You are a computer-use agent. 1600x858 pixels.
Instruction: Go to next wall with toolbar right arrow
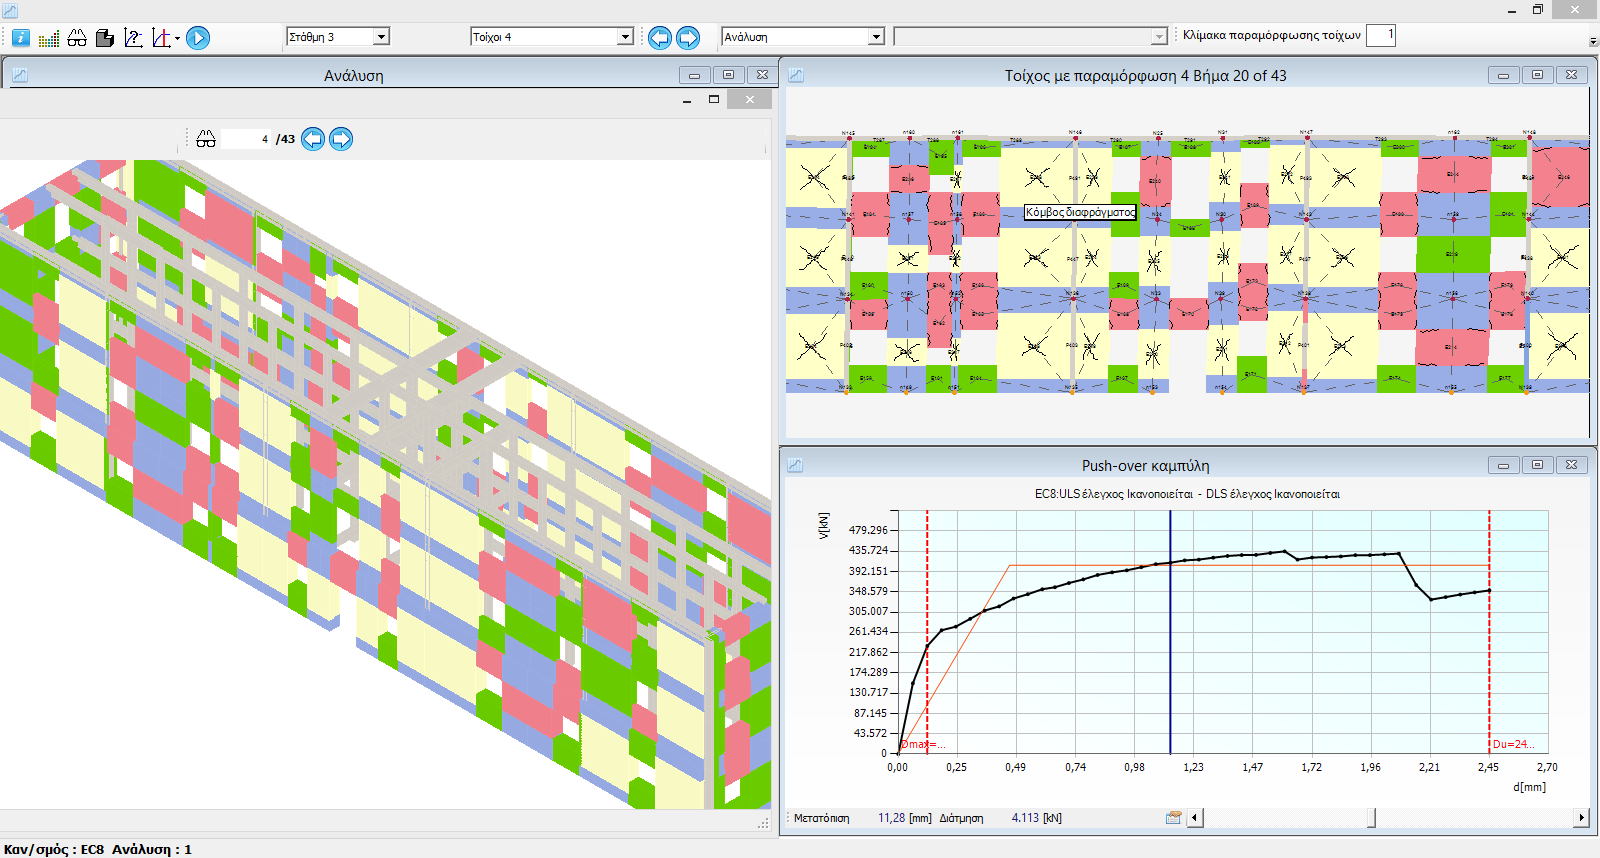pyautogui.click(x=688, y=38)
